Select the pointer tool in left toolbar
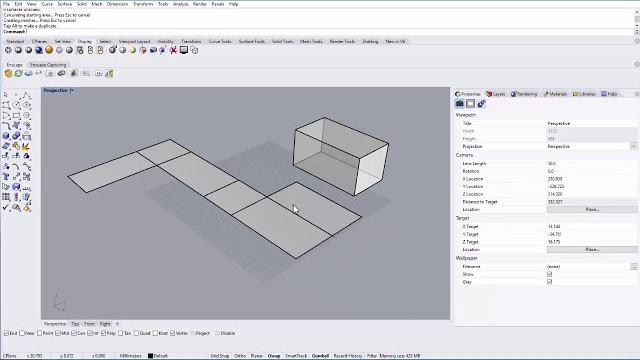Image resolution: width=640 pixels, height=360 pixels. (6, 95)
